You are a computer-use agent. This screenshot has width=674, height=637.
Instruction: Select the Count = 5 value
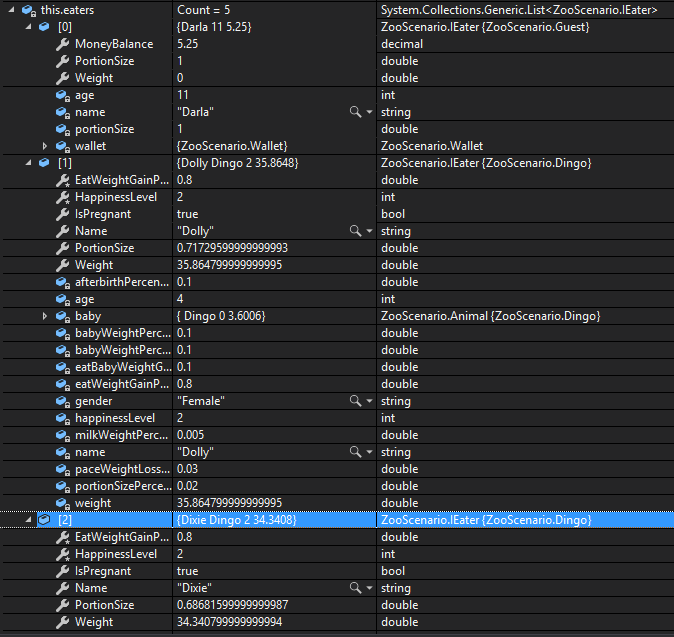click(203, 9)
